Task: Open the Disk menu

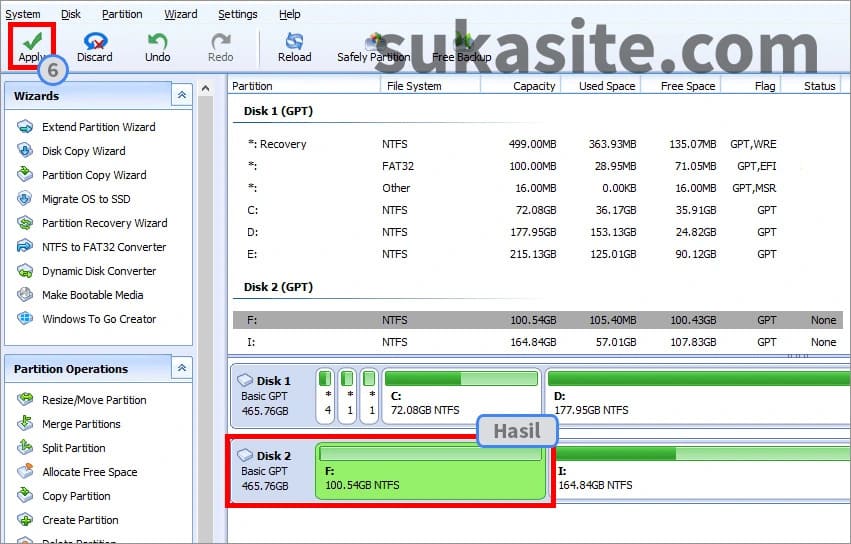Action: coord(71,14)
